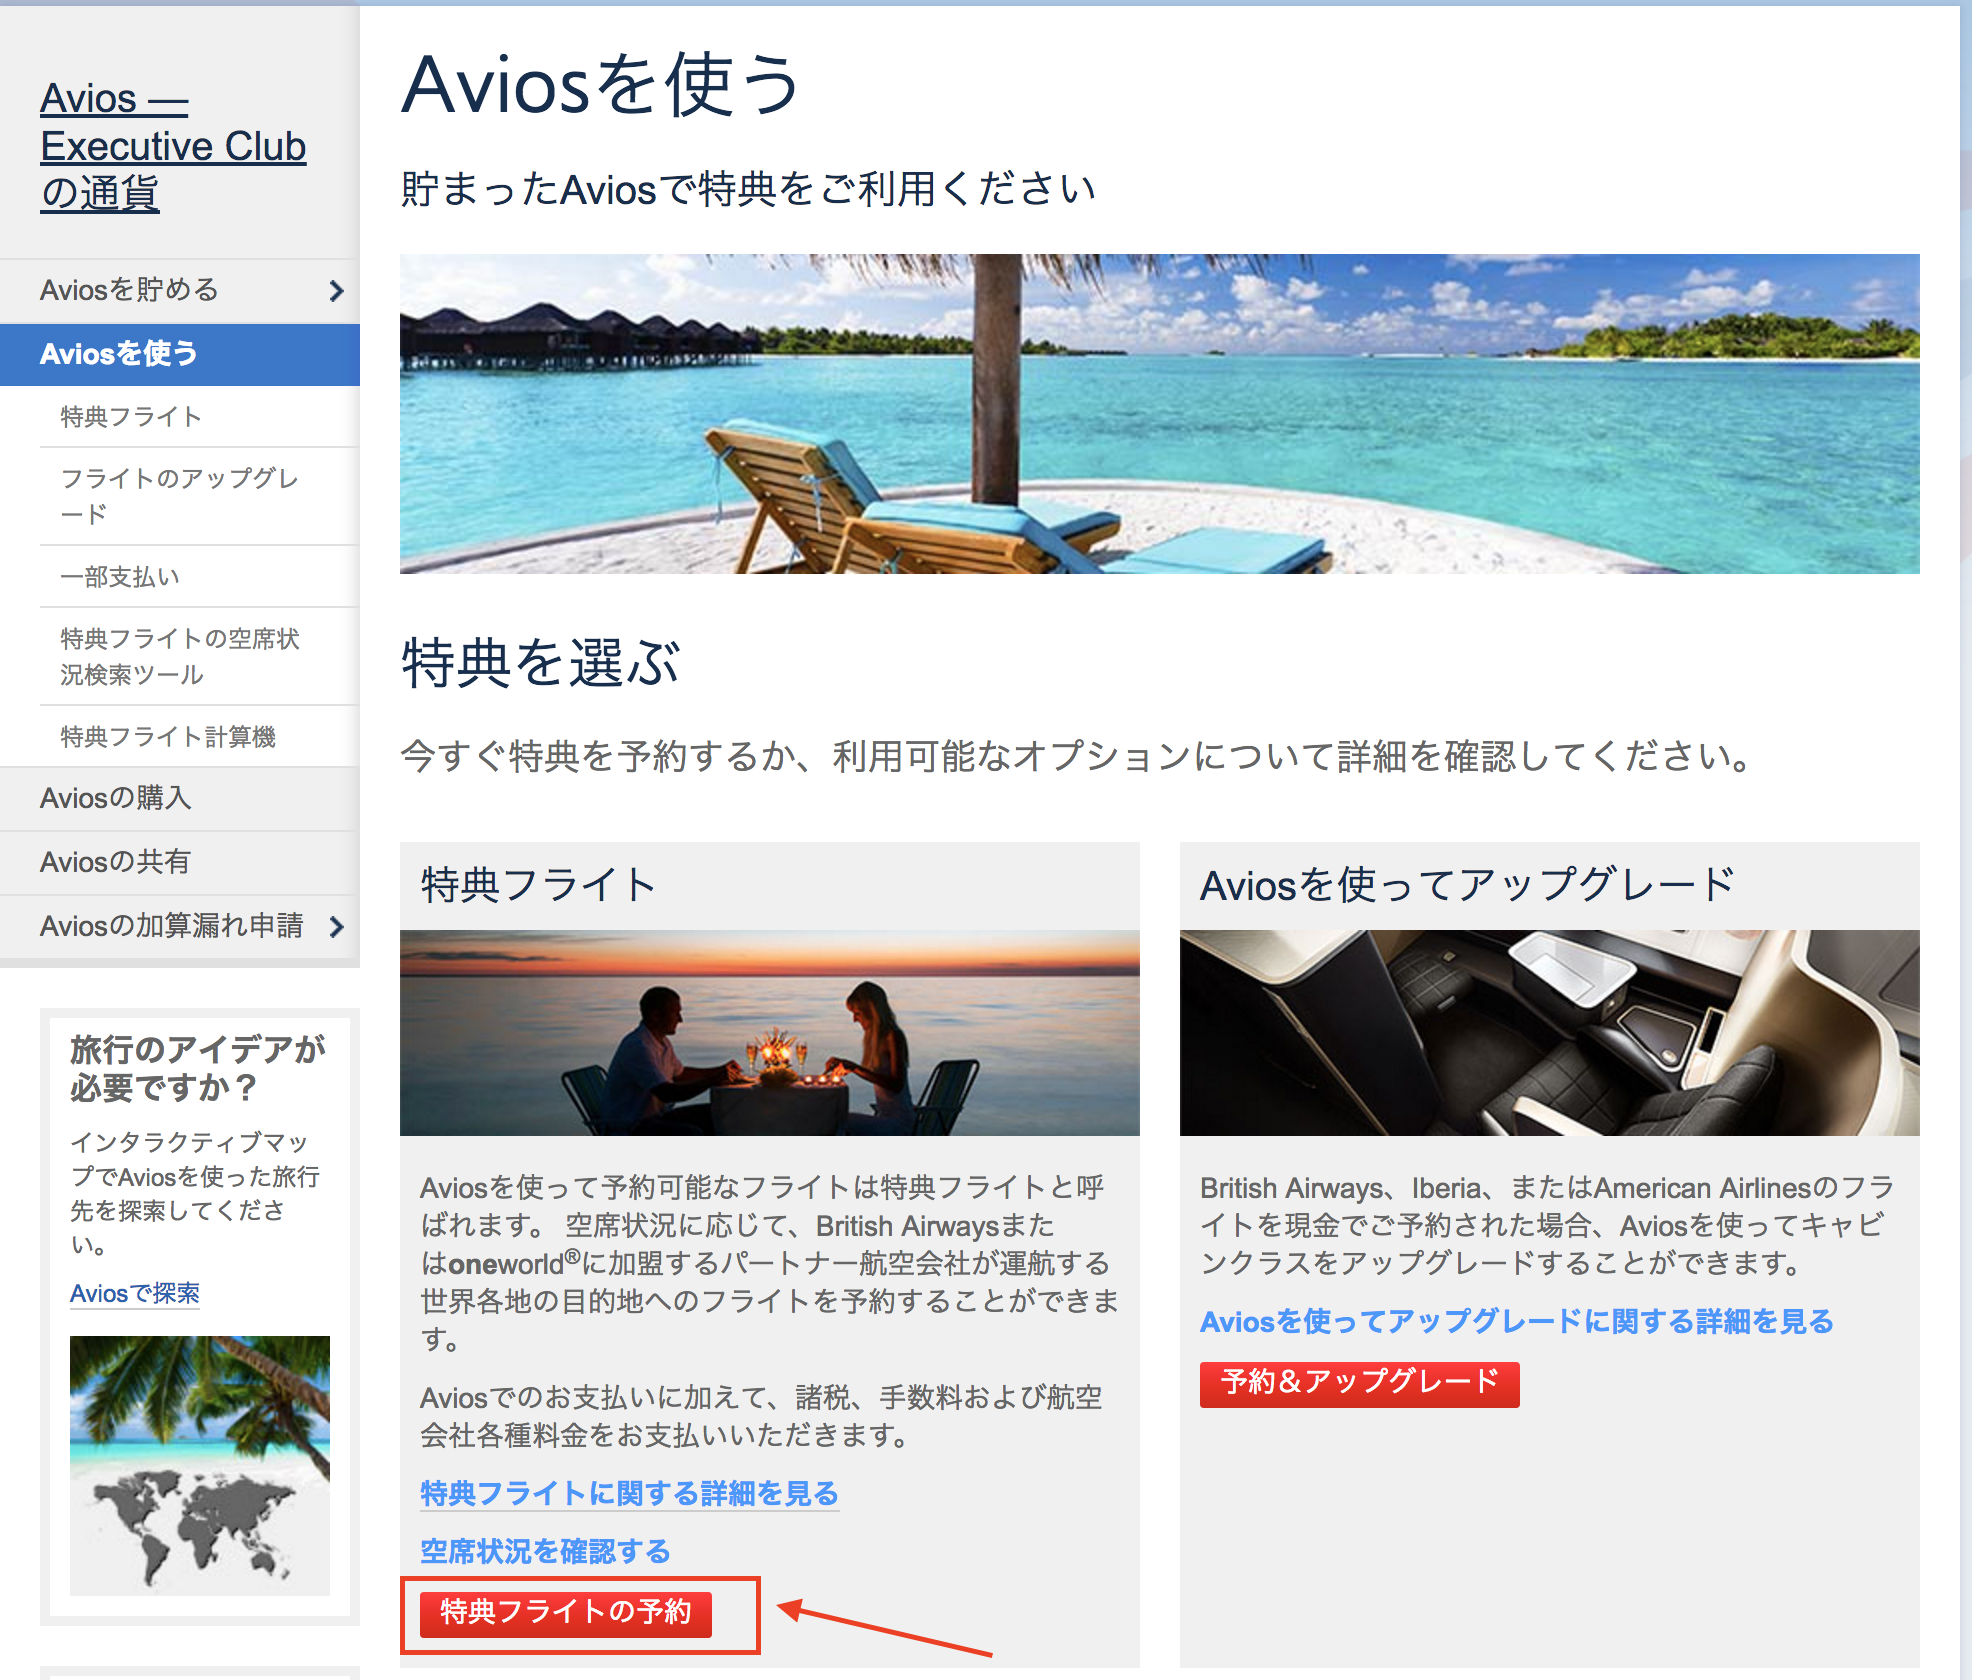The height and width of the screenshot is (1680, 1972).
Task: Select the highlighted Aviosを使う sidebar item
Action: (x=118, y=353)
